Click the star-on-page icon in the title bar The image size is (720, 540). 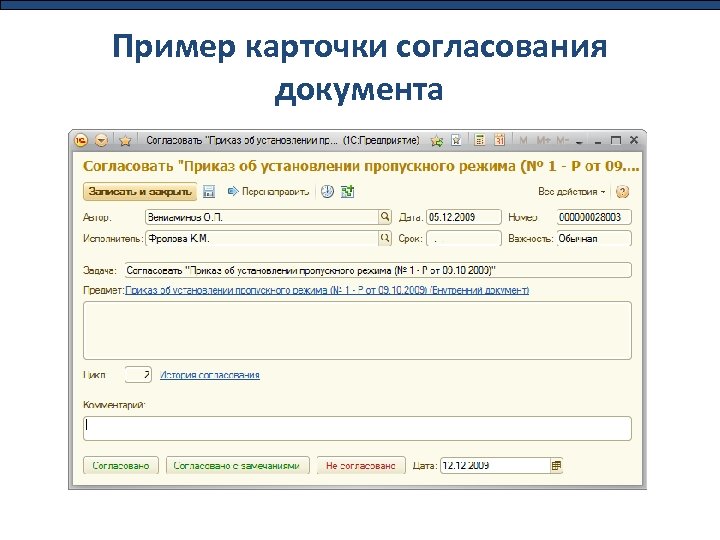[456, 140]
